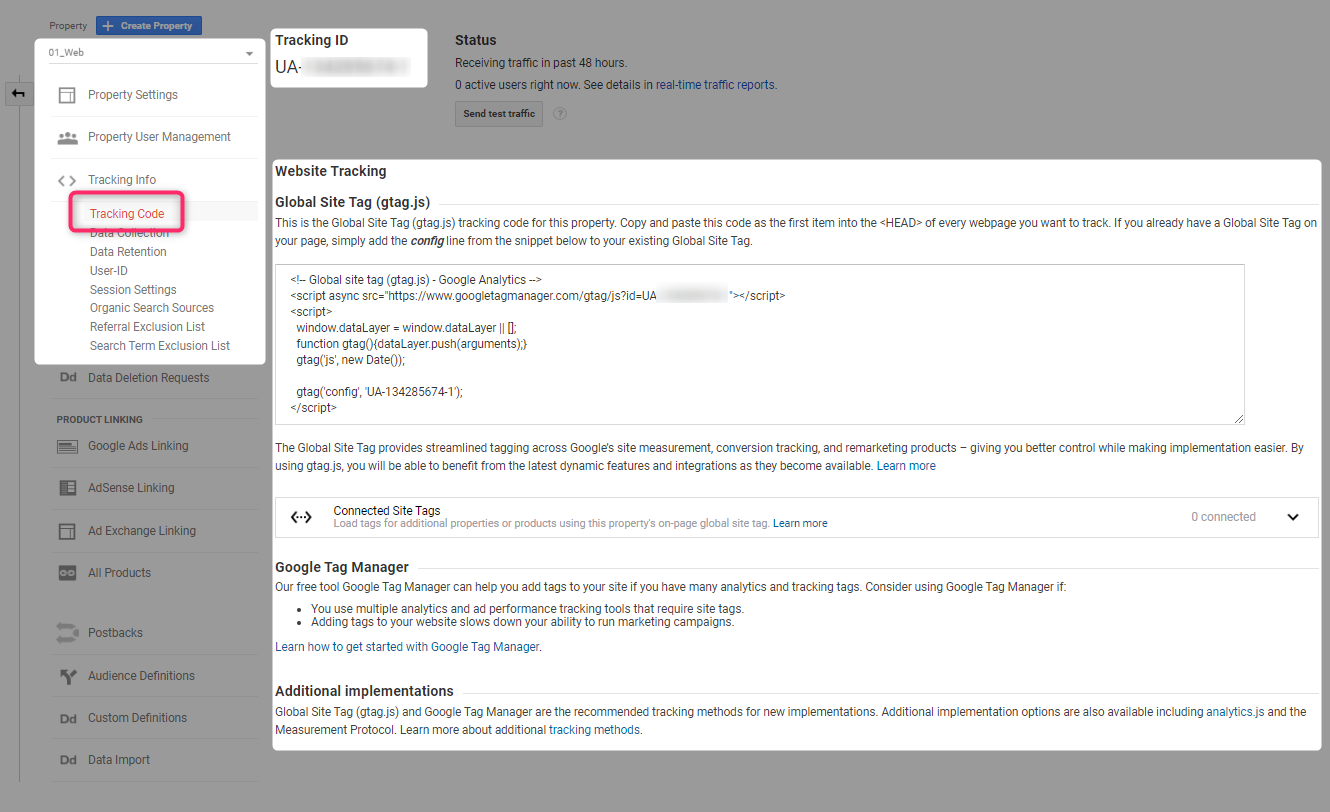This screenshot has width=1330, height=812.
Task: Click the All Products link icon
Action: coord(68,573)
